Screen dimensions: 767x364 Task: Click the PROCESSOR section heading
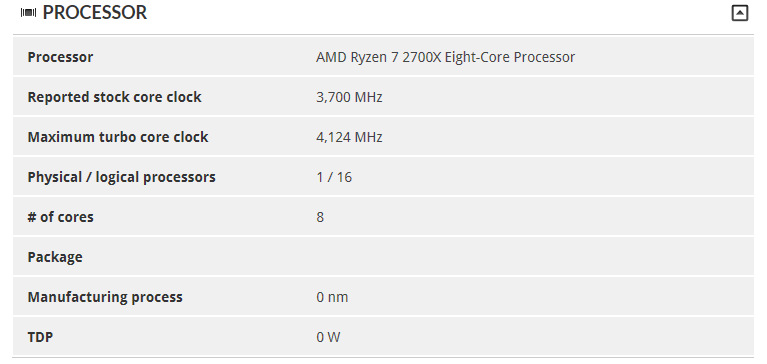(95, 13)
